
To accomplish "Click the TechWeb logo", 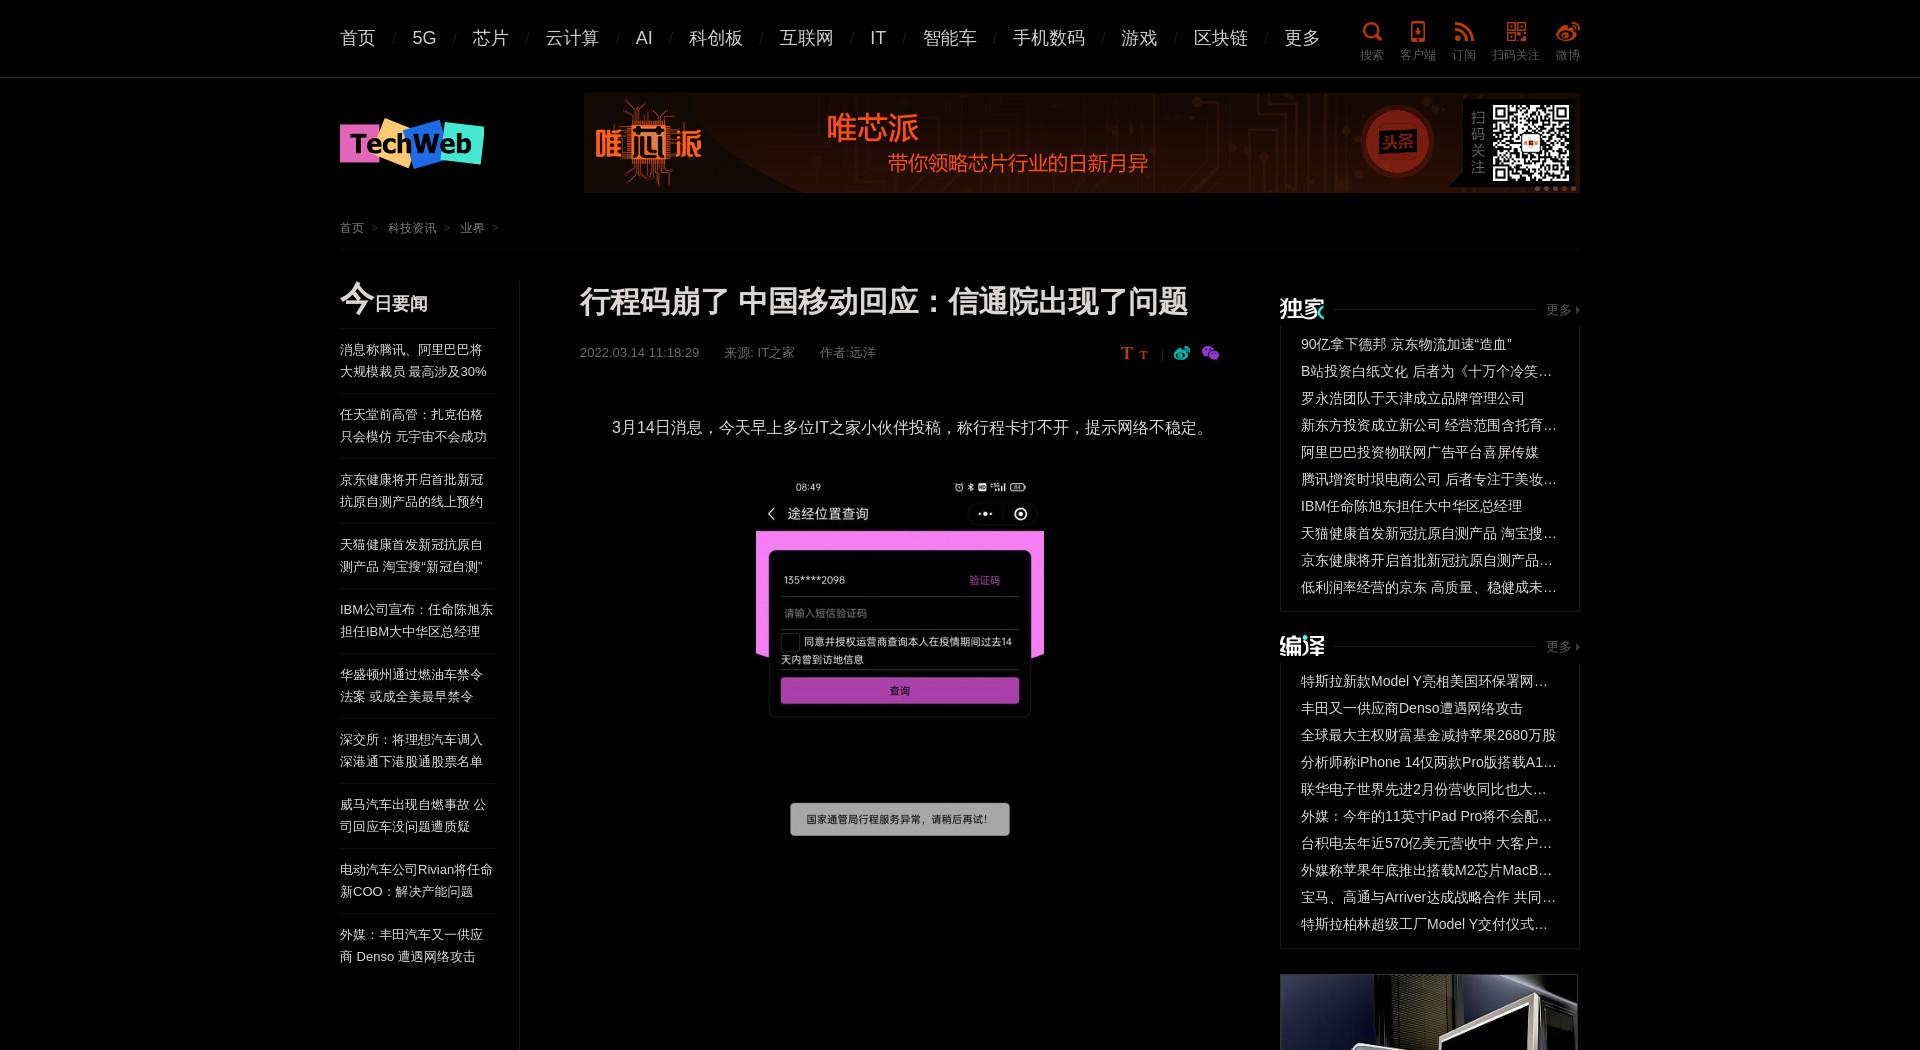I will [412, 144].
